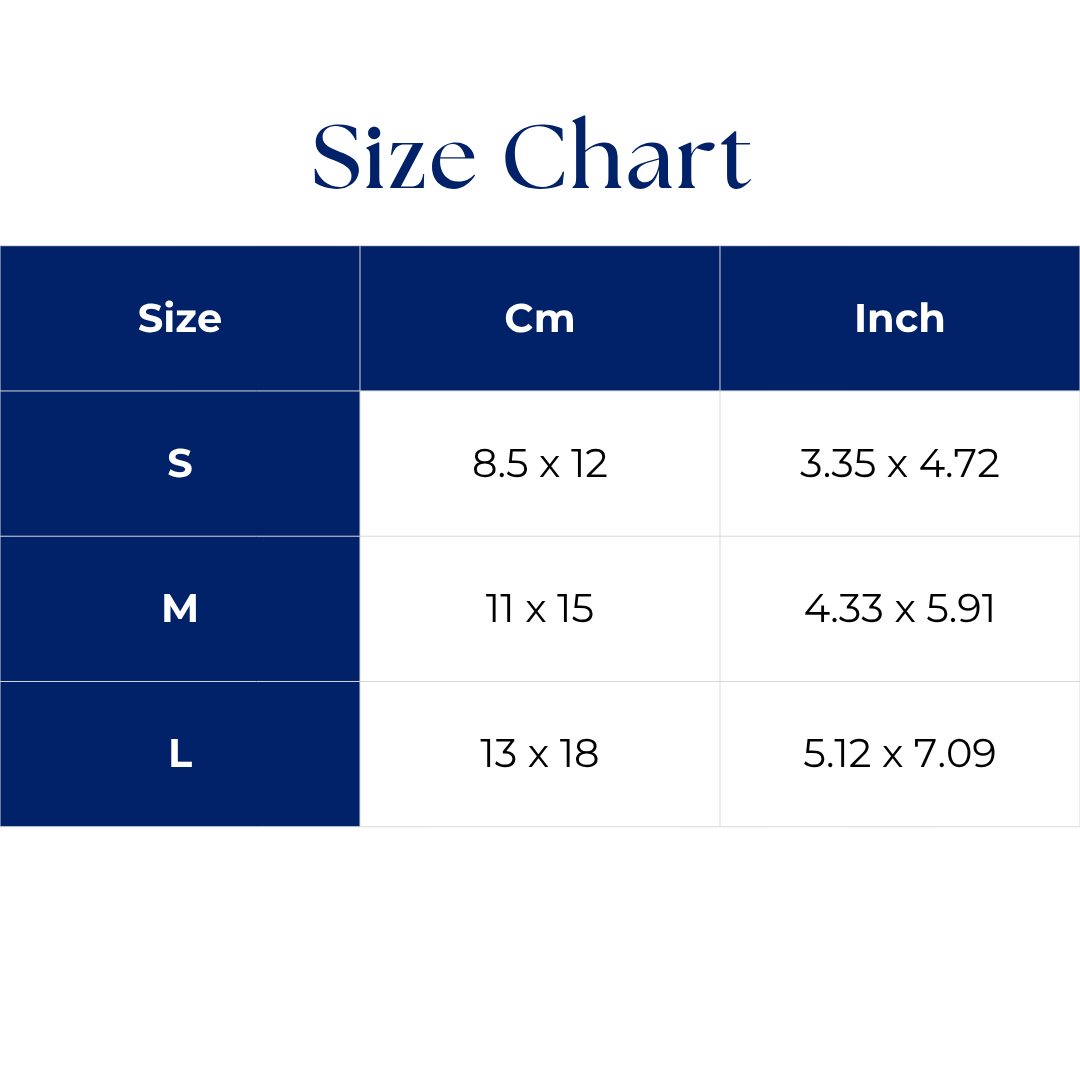This screenshot has width=1080, height=1080.
Task: Click the word "Size" in the large title
Action: click(x=394, y=156)
